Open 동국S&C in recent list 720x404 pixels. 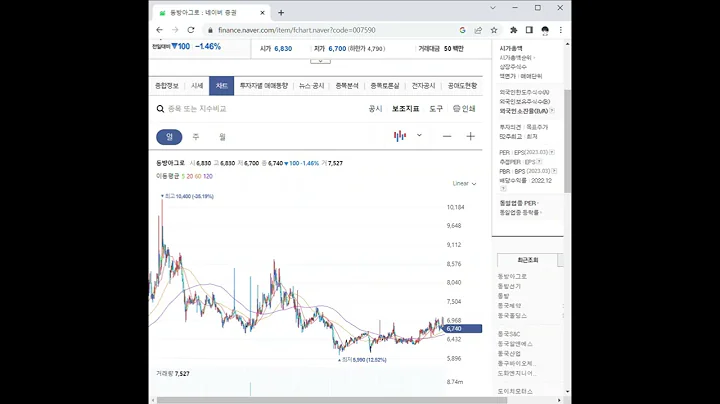tap(509, 334)
